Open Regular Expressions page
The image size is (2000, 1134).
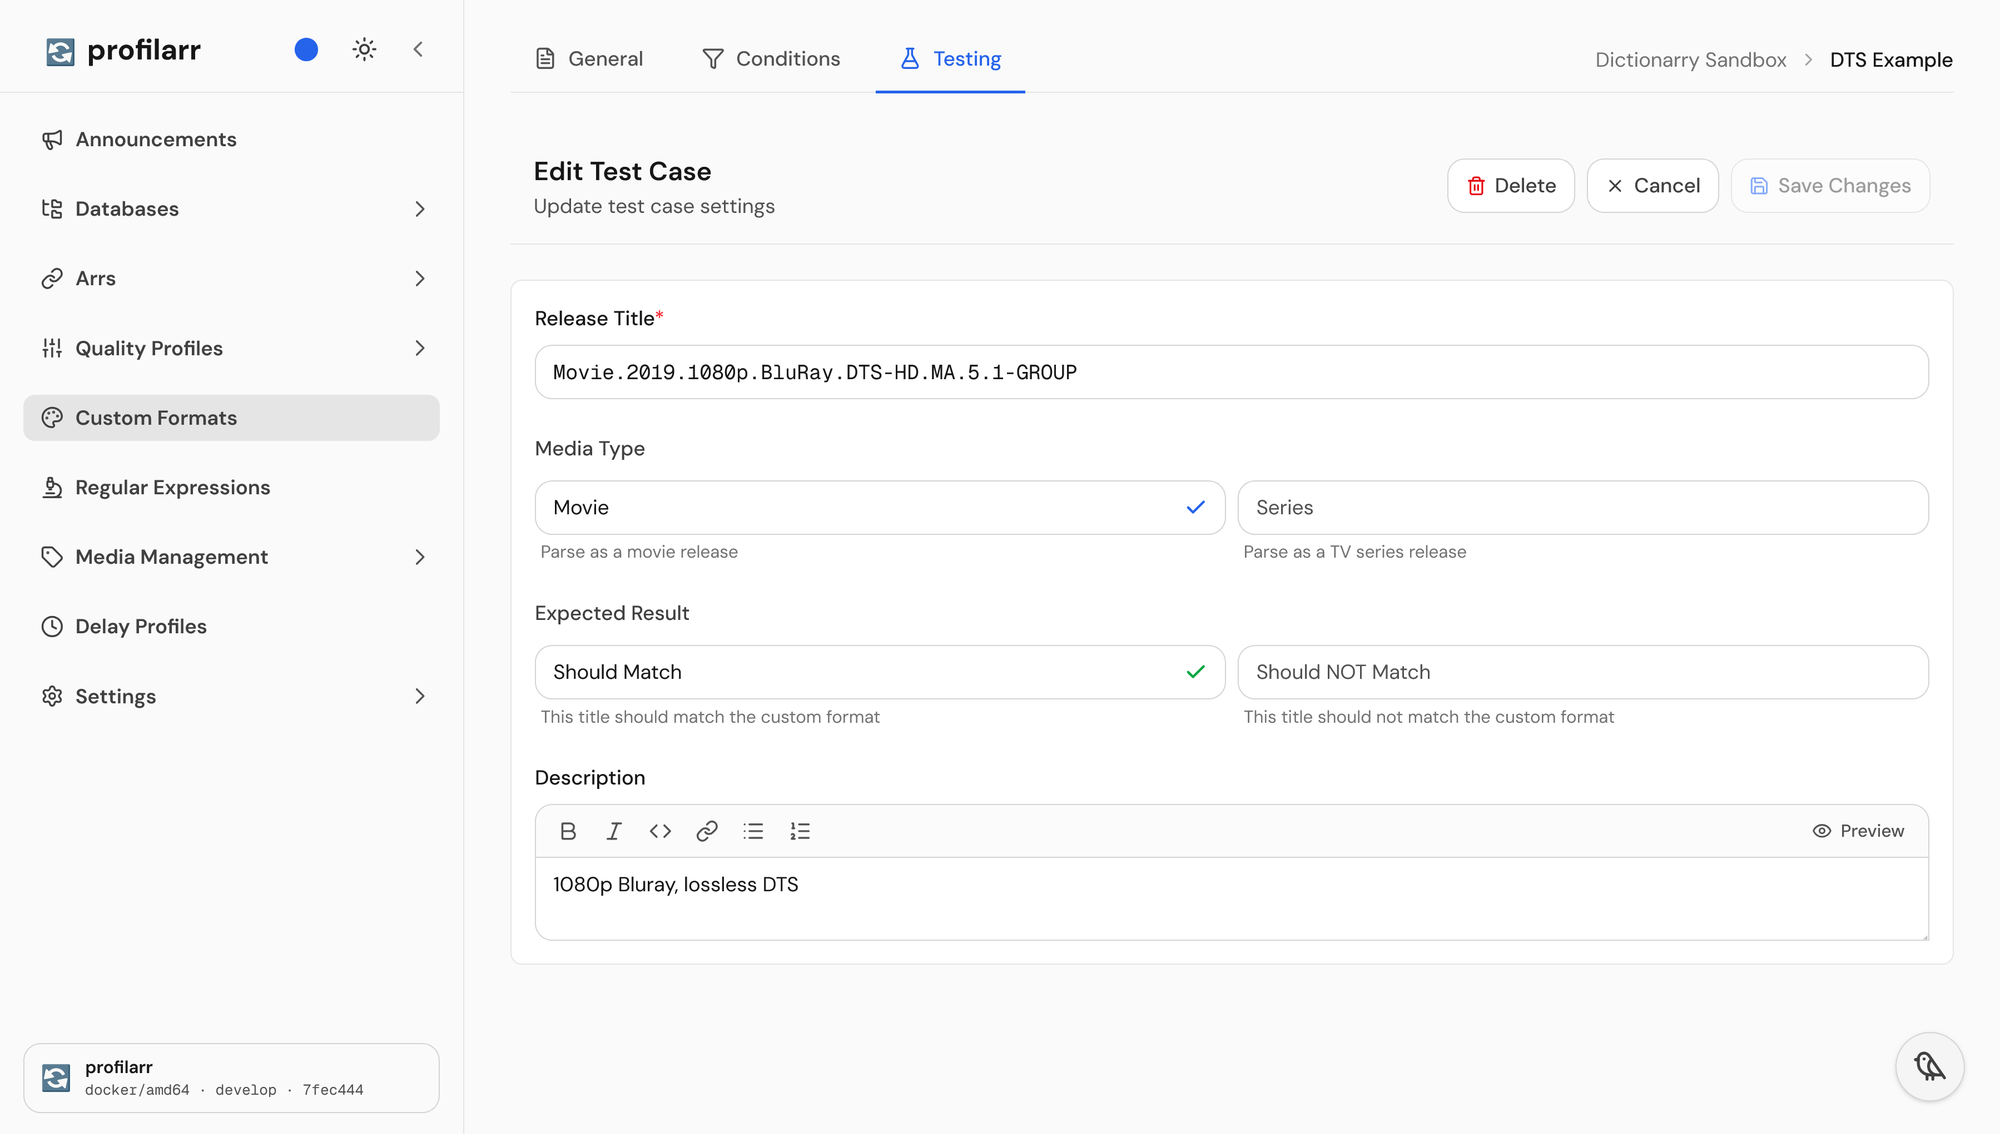[x=231, y=487]
